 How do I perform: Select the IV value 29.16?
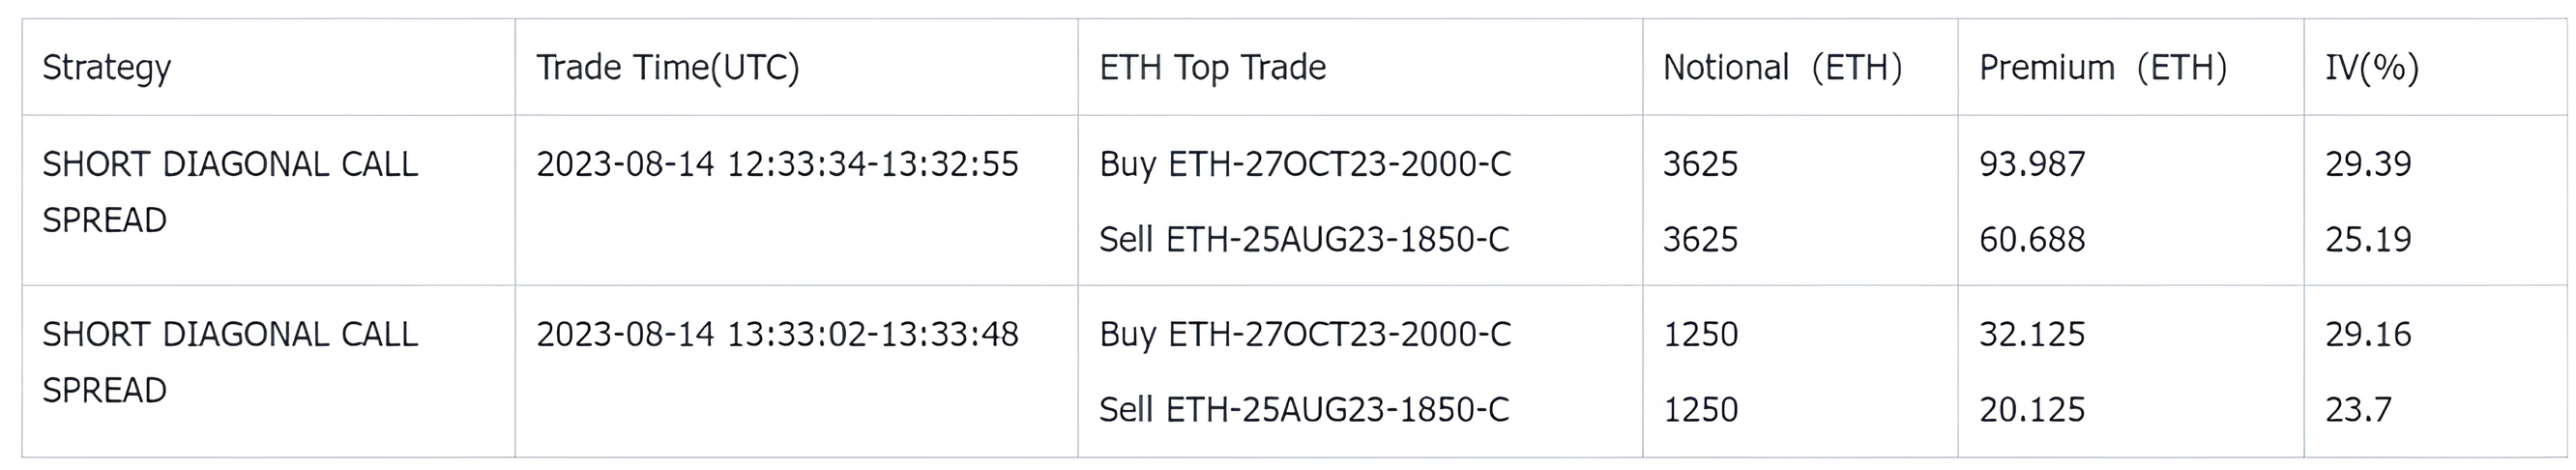(x=2368, y=333)
